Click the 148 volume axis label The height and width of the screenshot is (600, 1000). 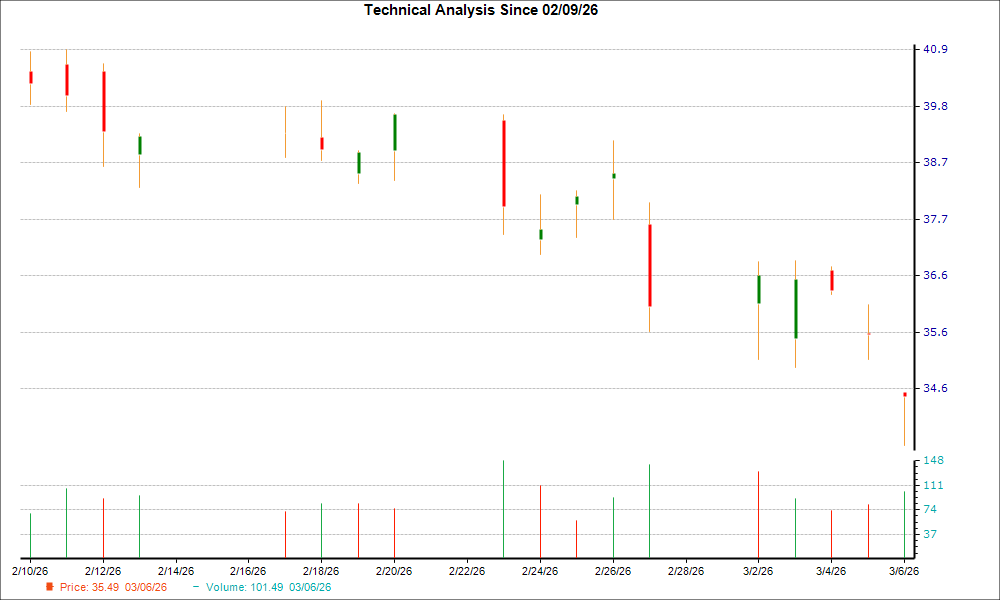pyautogui.click(x=932, y=461)
